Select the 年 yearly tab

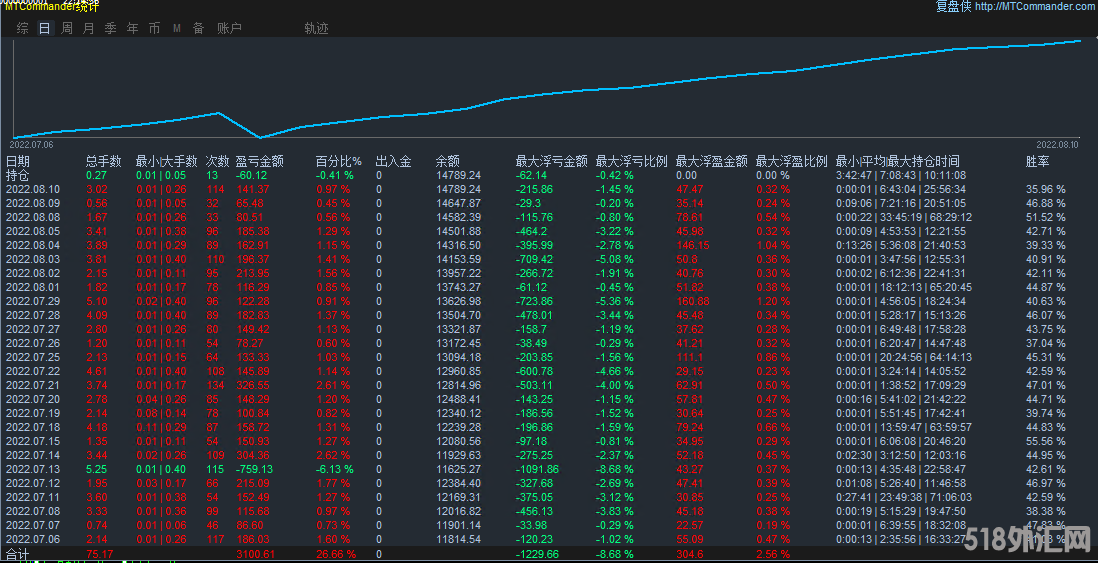point(132,29)
